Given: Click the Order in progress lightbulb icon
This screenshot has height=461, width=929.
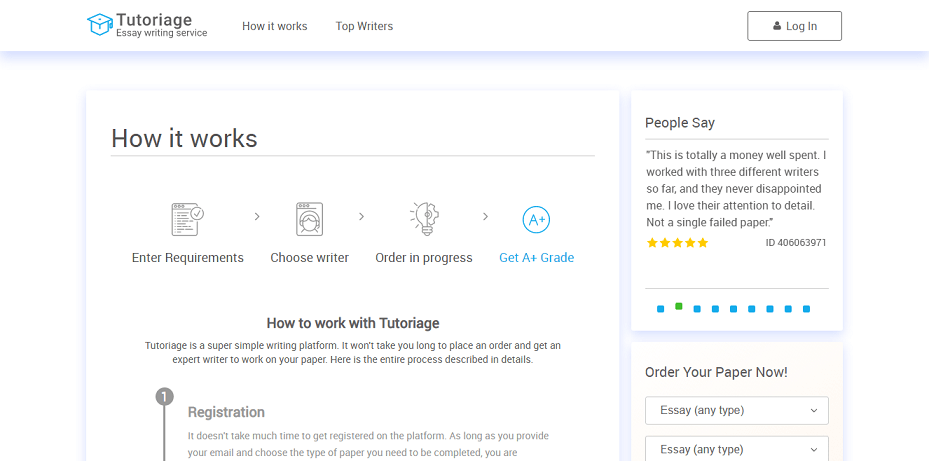Looking at the screenshot, I should point(424,219).
